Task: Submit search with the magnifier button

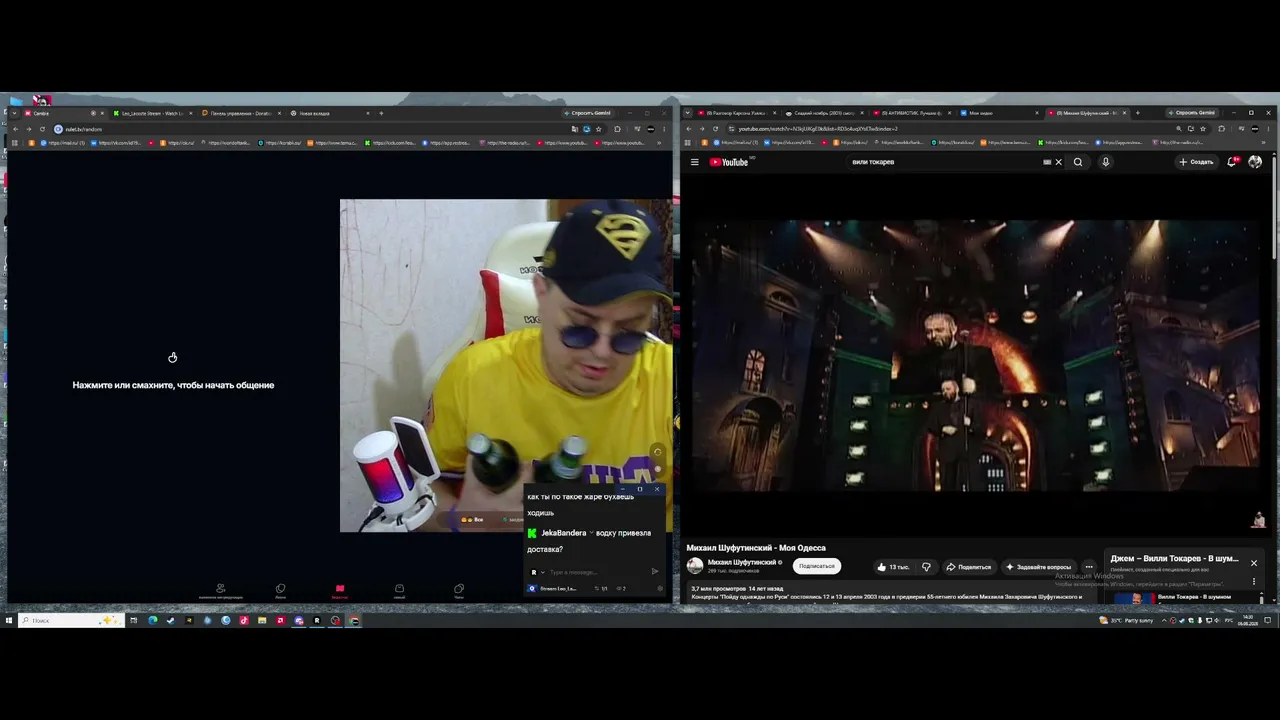Action: pos(1078,162)
